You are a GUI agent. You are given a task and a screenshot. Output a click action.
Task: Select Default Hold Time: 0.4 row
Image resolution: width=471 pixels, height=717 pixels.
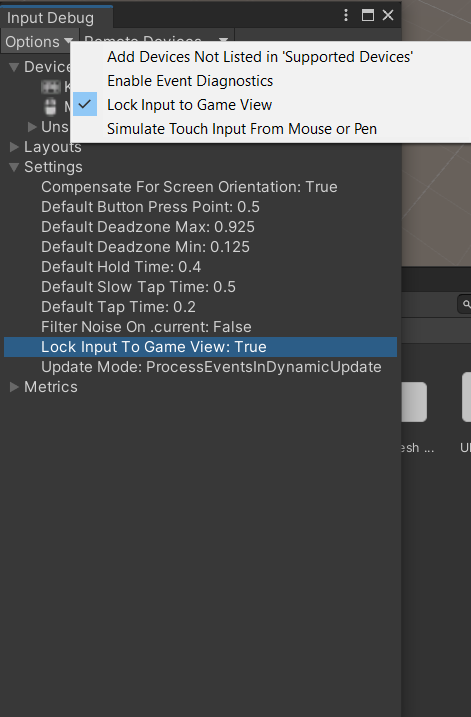coord(200,267)
